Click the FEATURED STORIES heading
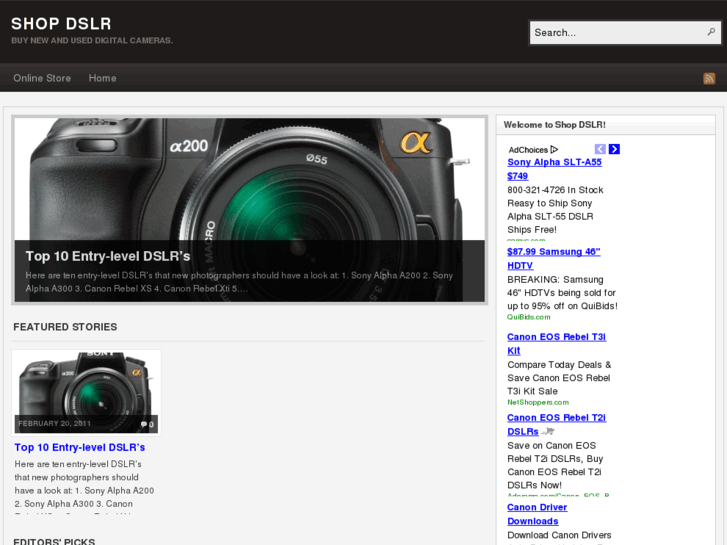727x545 pixels. coord(65,327)
